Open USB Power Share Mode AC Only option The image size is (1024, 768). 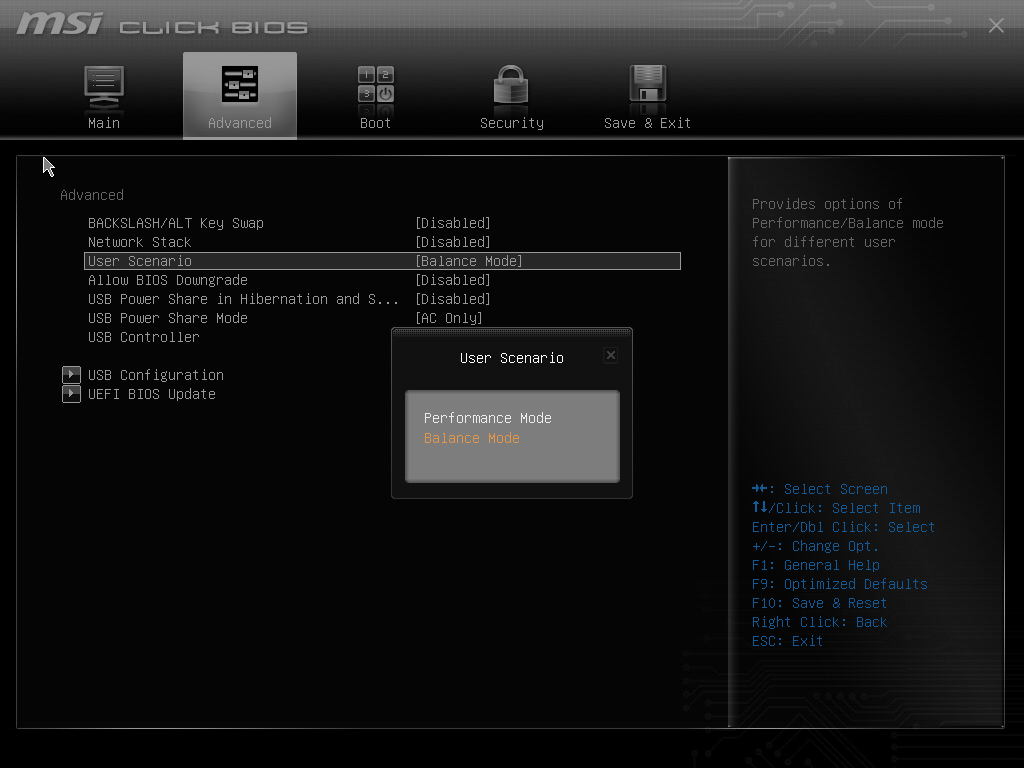(449, 318)
